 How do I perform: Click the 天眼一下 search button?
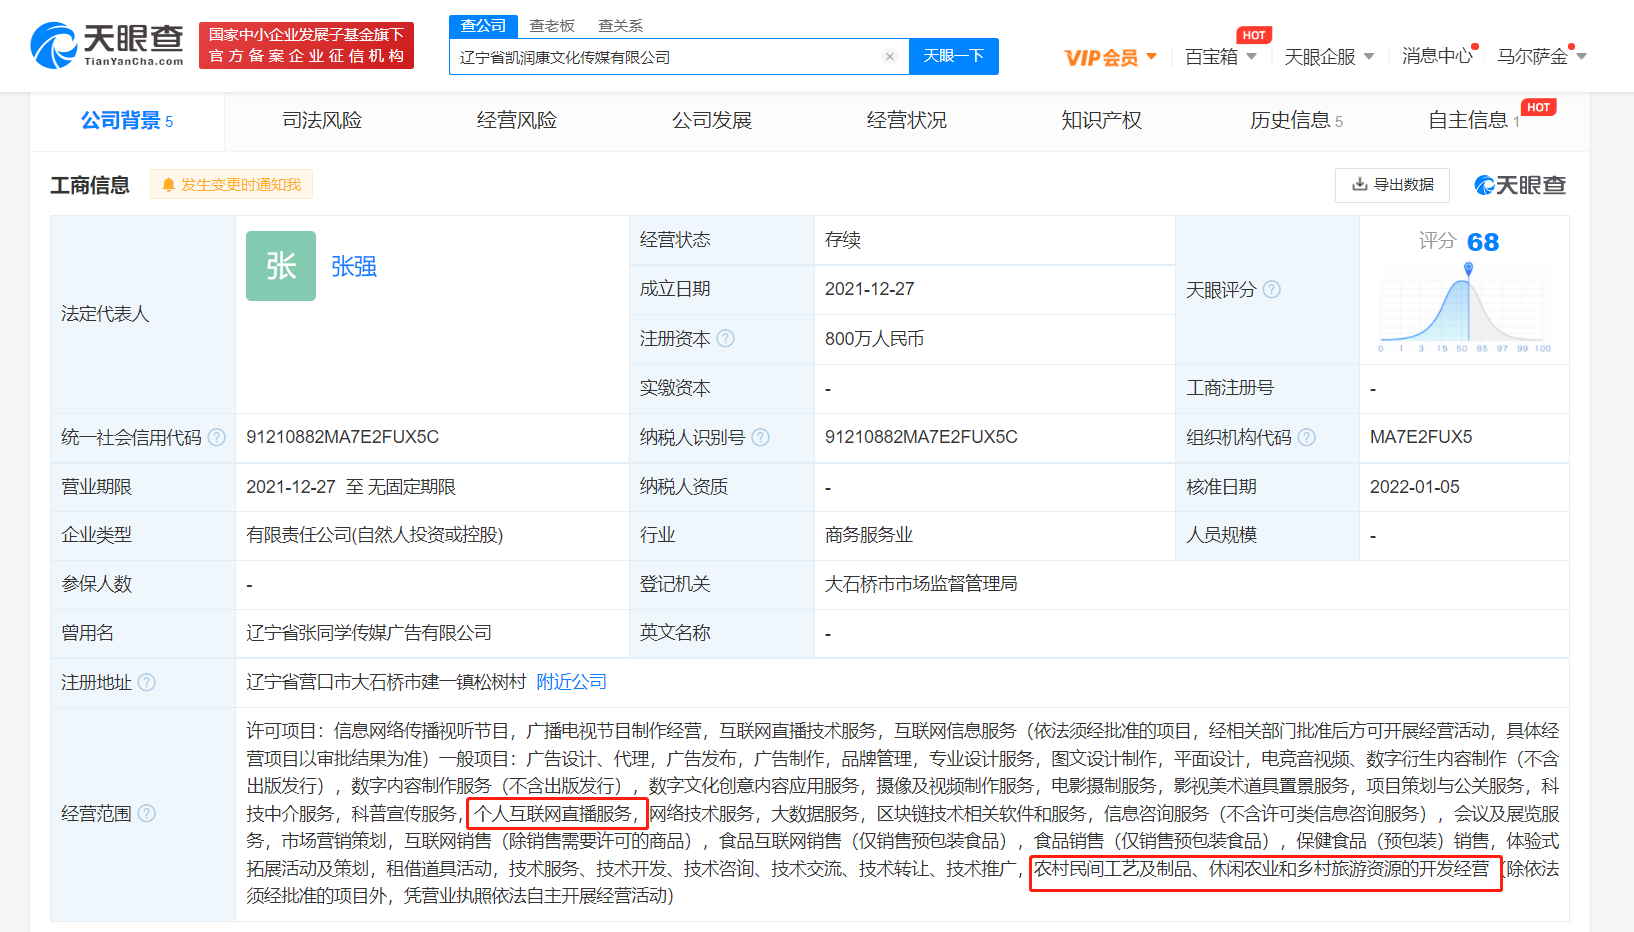pyautogui.click(x=954, y=57)
